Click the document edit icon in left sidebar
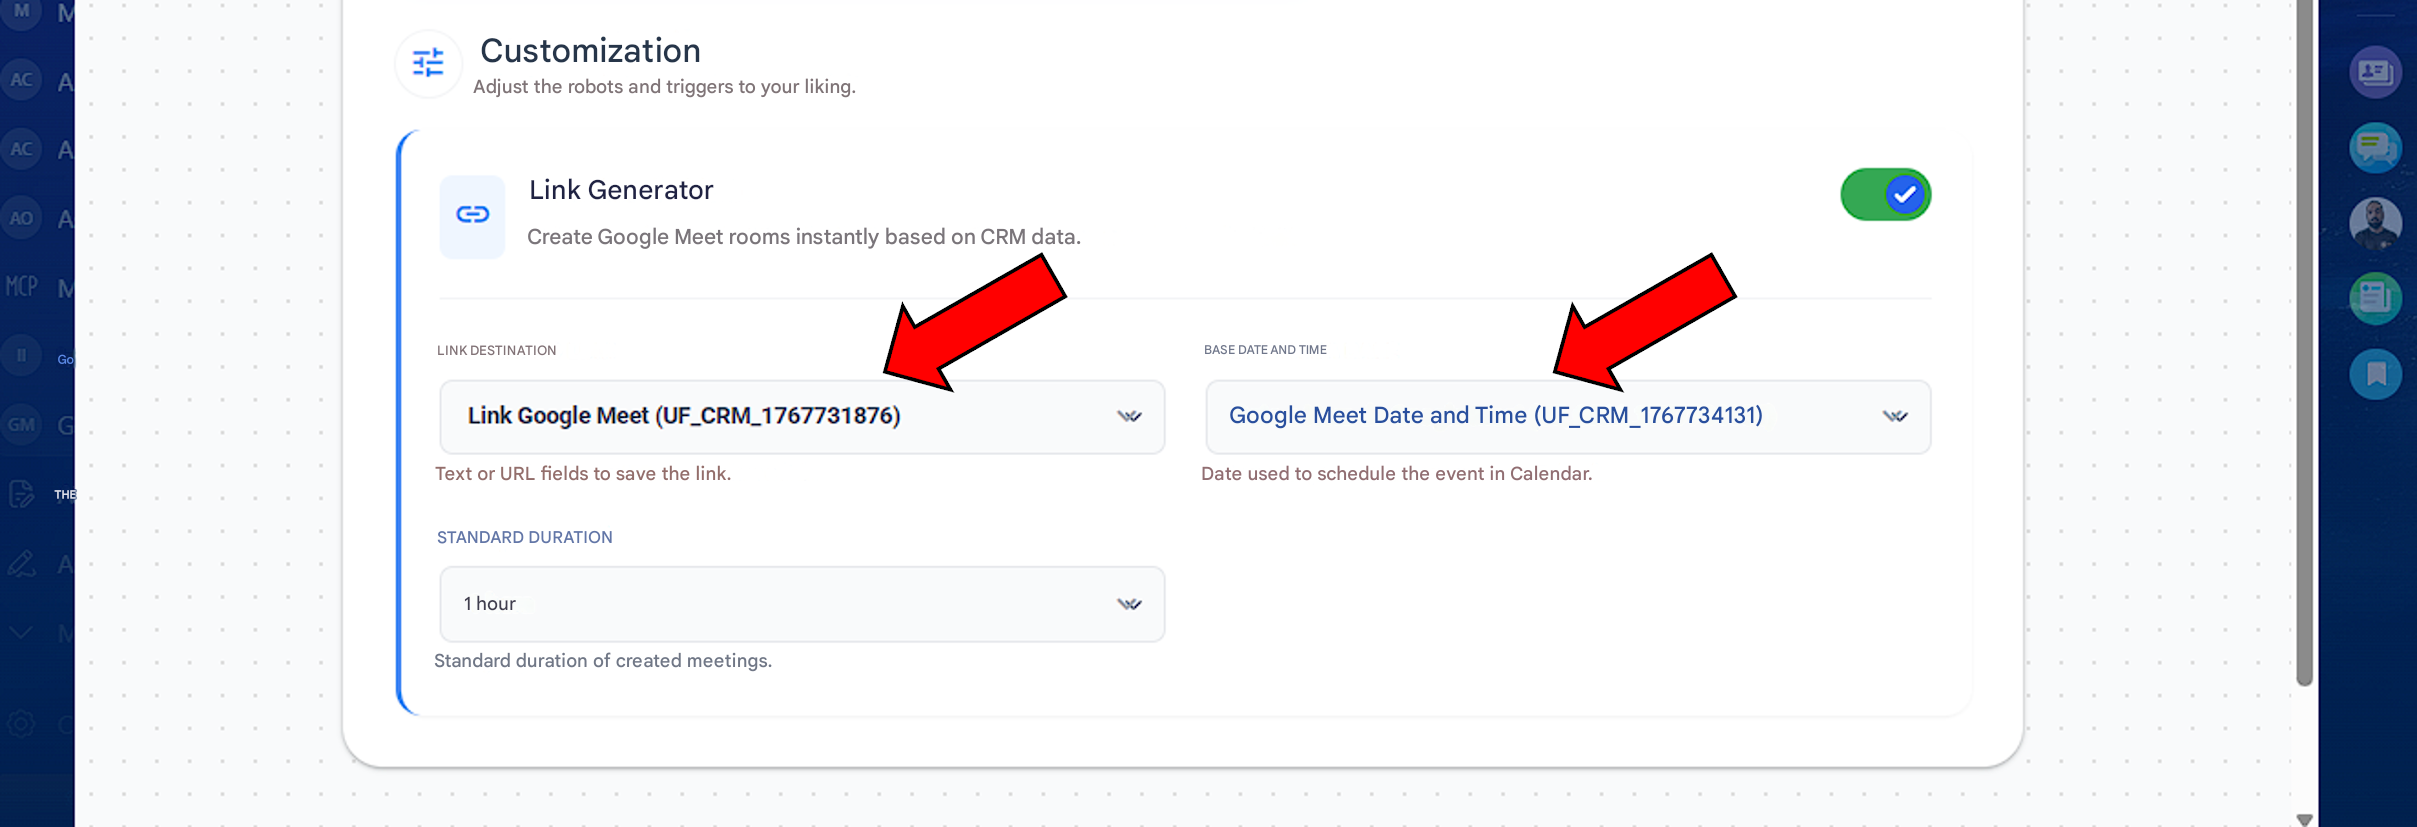 22,494
